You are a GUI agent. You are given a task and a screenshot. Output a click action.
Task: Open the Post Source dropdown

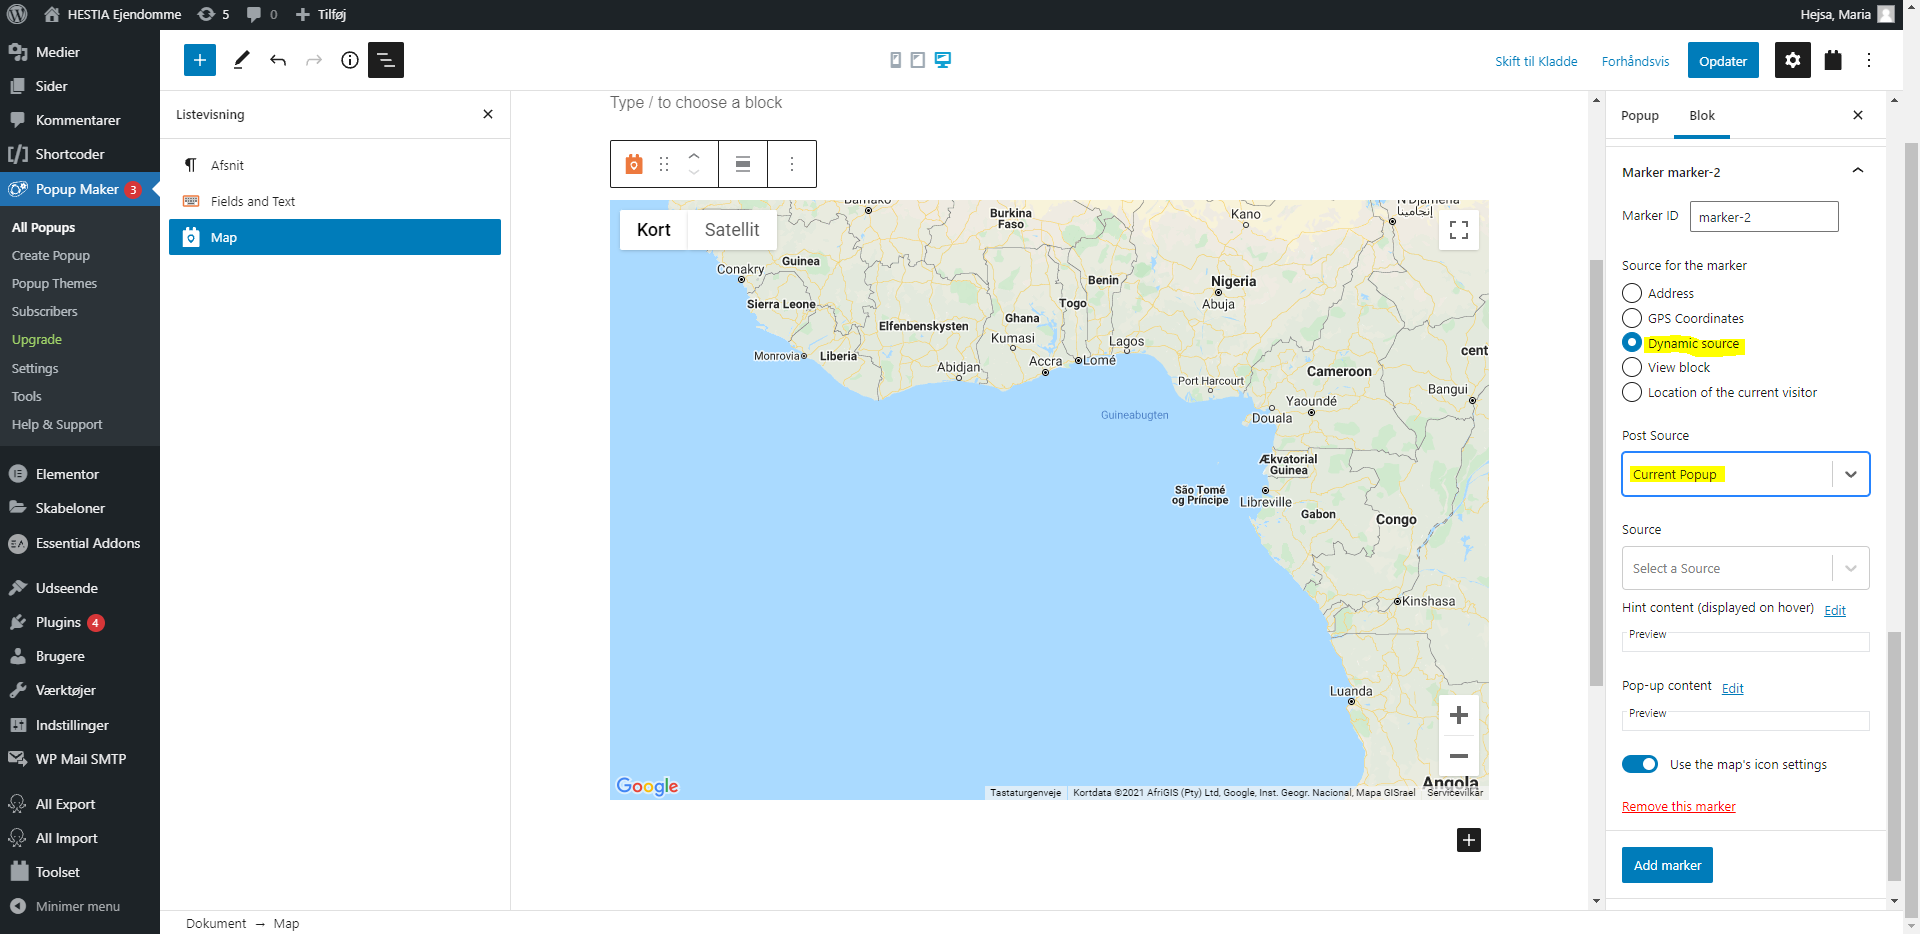[1745, 474]
